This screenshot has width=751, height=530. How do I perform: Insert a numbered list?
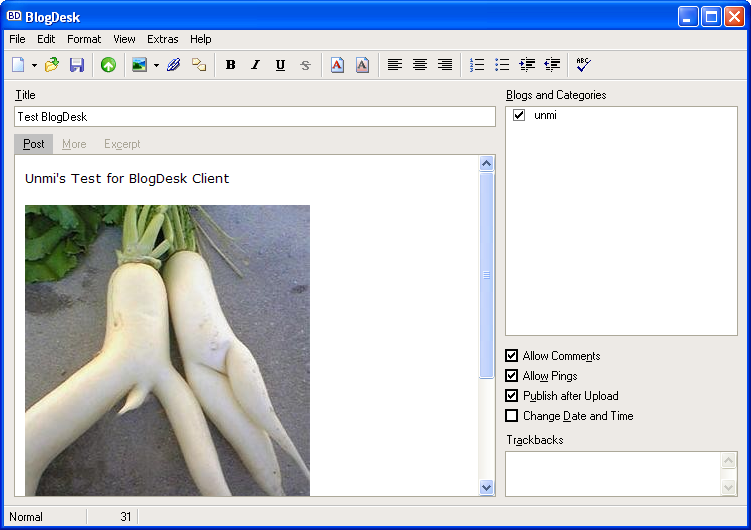477,65
